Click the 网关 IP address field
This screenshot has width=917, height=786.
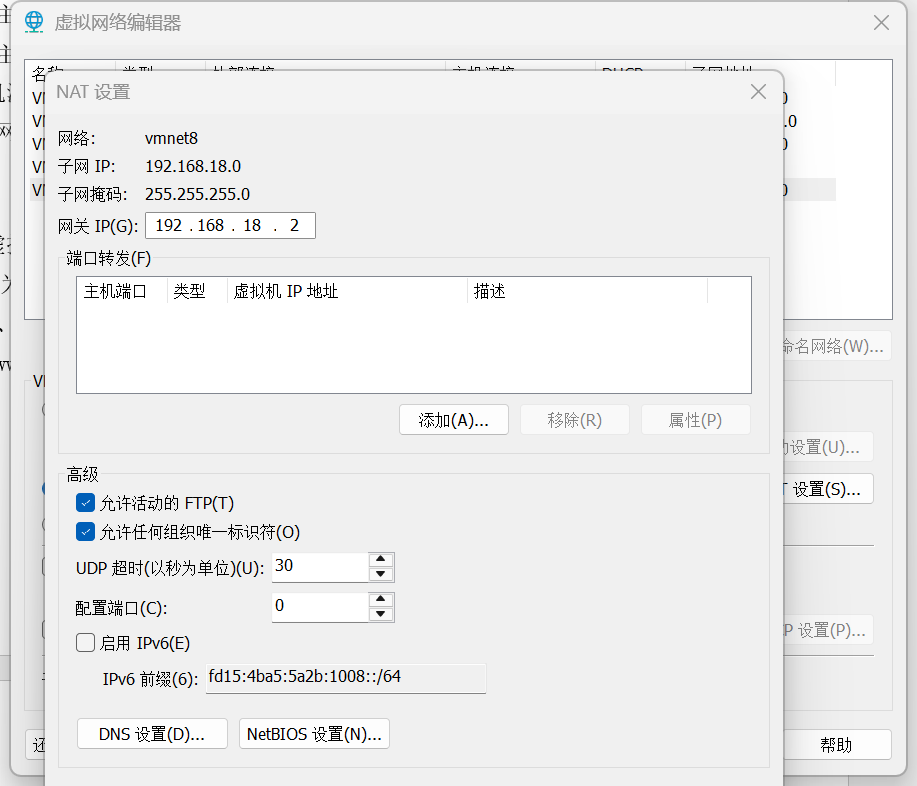[230, 226]
